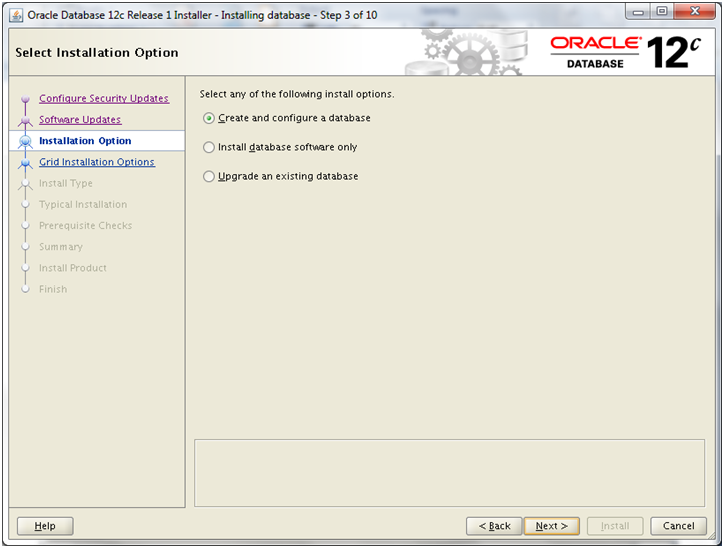The image size is (724, 548).
Task: Click the empty message area panel
Action: [449, 473]
